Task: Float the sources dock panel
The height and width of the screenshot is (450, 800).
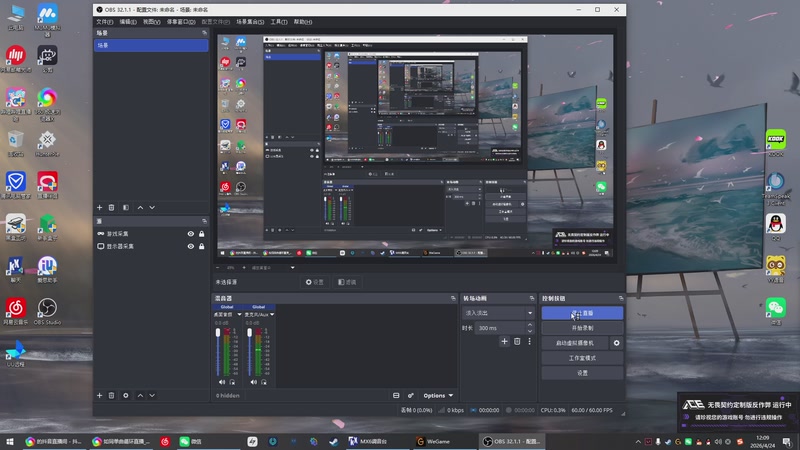Action: click(205, 221)
